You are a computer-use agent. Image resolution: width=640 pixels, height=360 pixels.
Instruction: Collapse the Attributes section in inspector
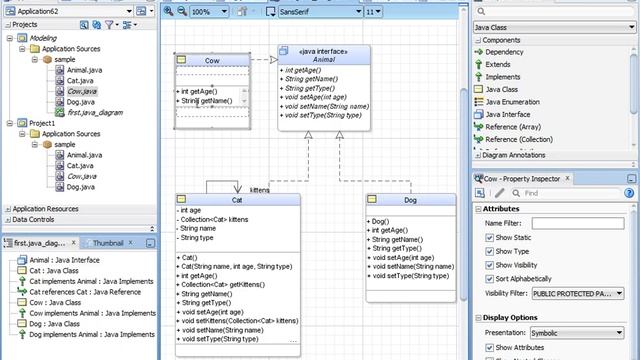click(478, 209)
